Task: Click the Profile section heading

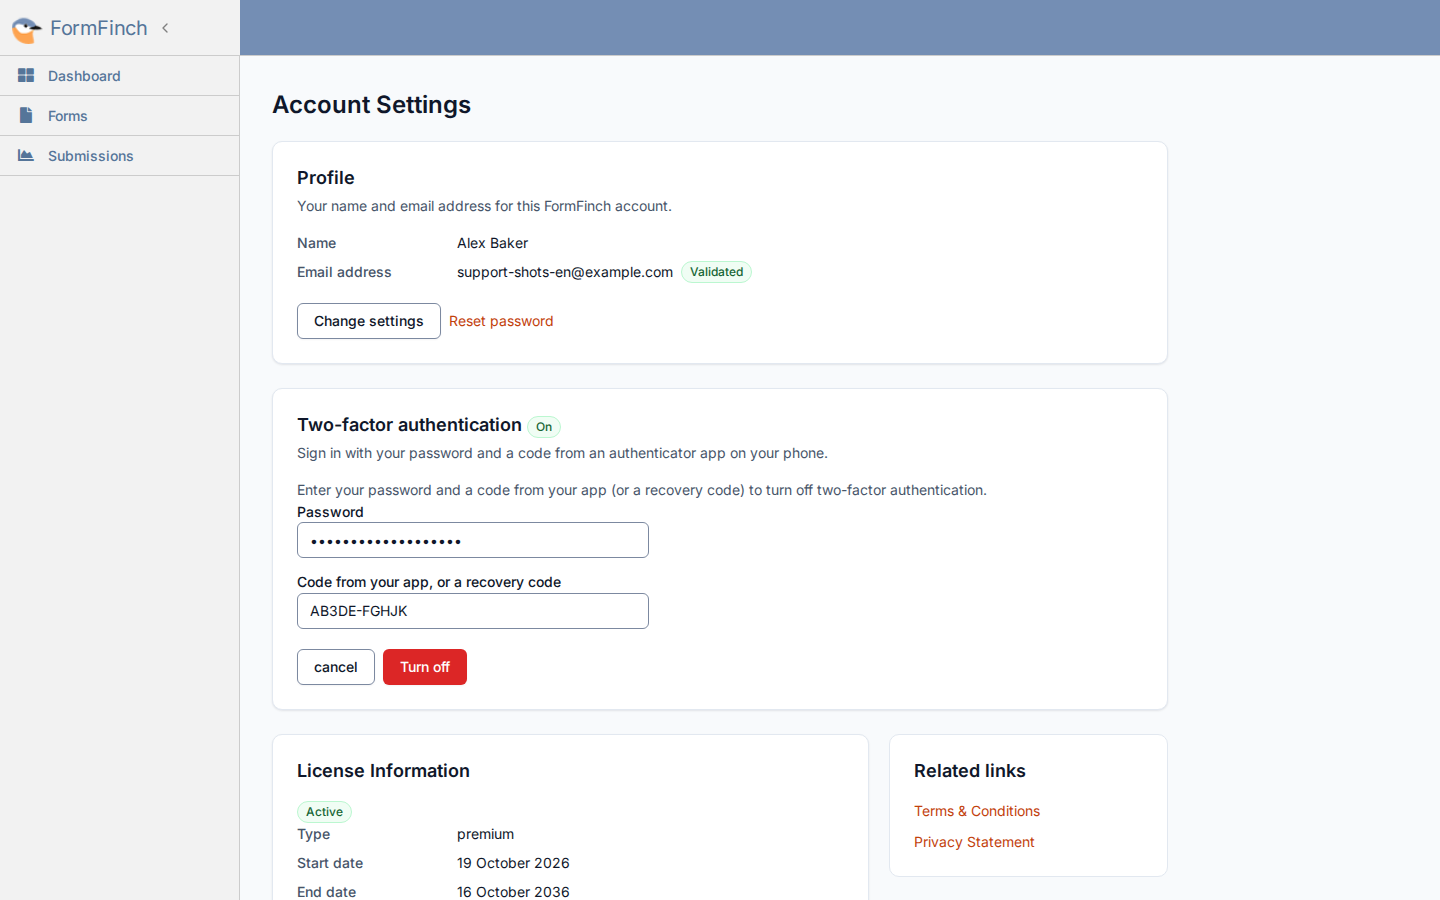Action: point(326,178)
